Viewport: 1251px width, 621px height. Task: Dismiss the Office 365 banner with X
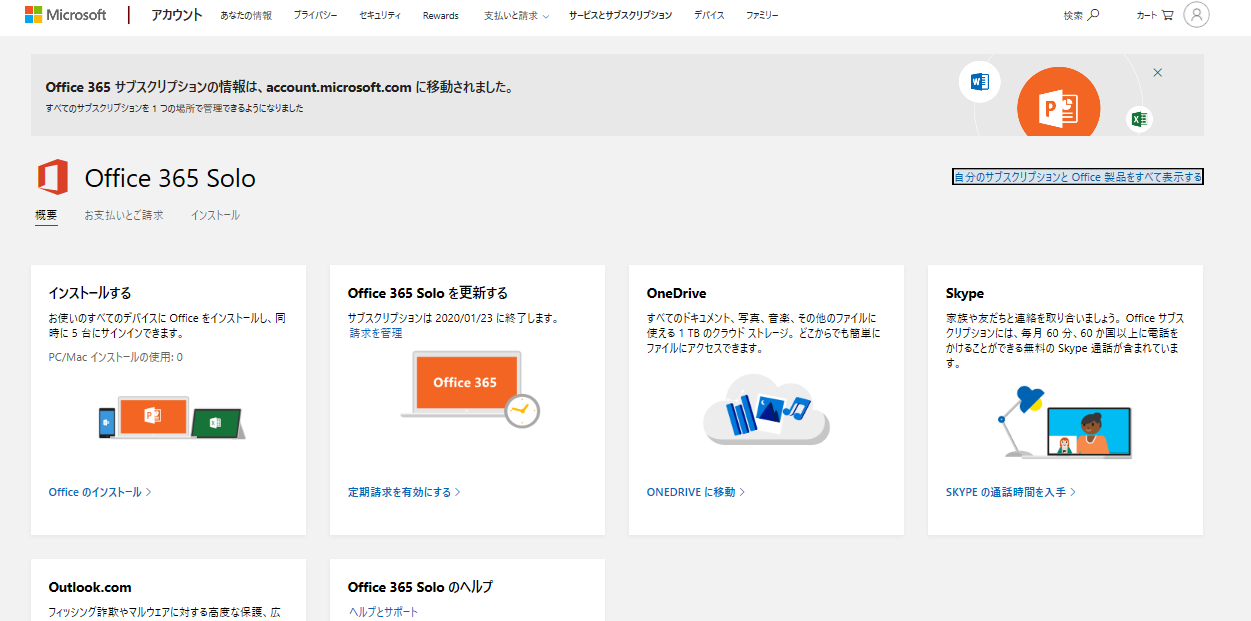point(1158,73)
